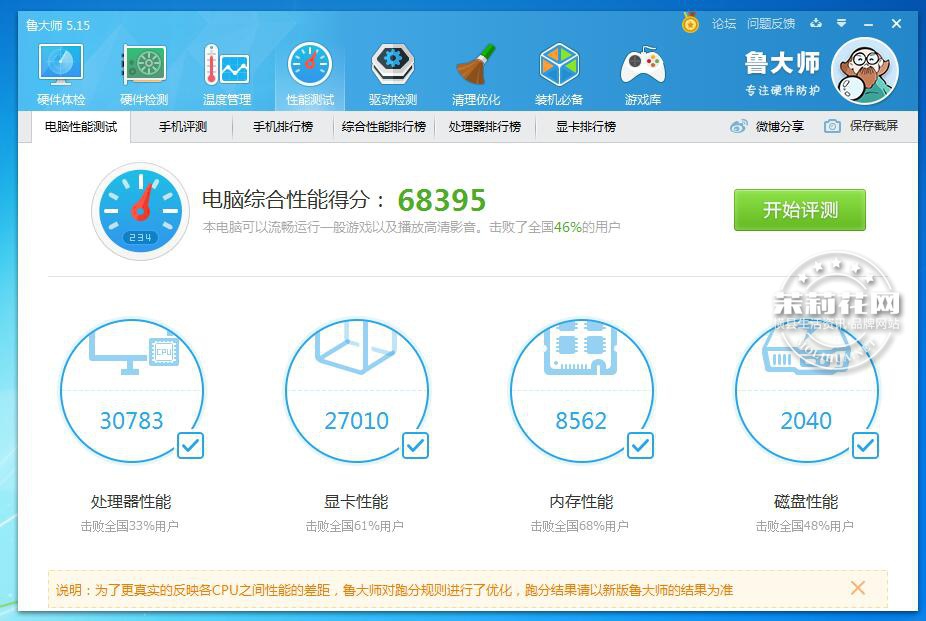Viewport: 926px width, 621px height.
Task: Switch to the 显卡排行榜 tab
Action: tap(586, 126)
